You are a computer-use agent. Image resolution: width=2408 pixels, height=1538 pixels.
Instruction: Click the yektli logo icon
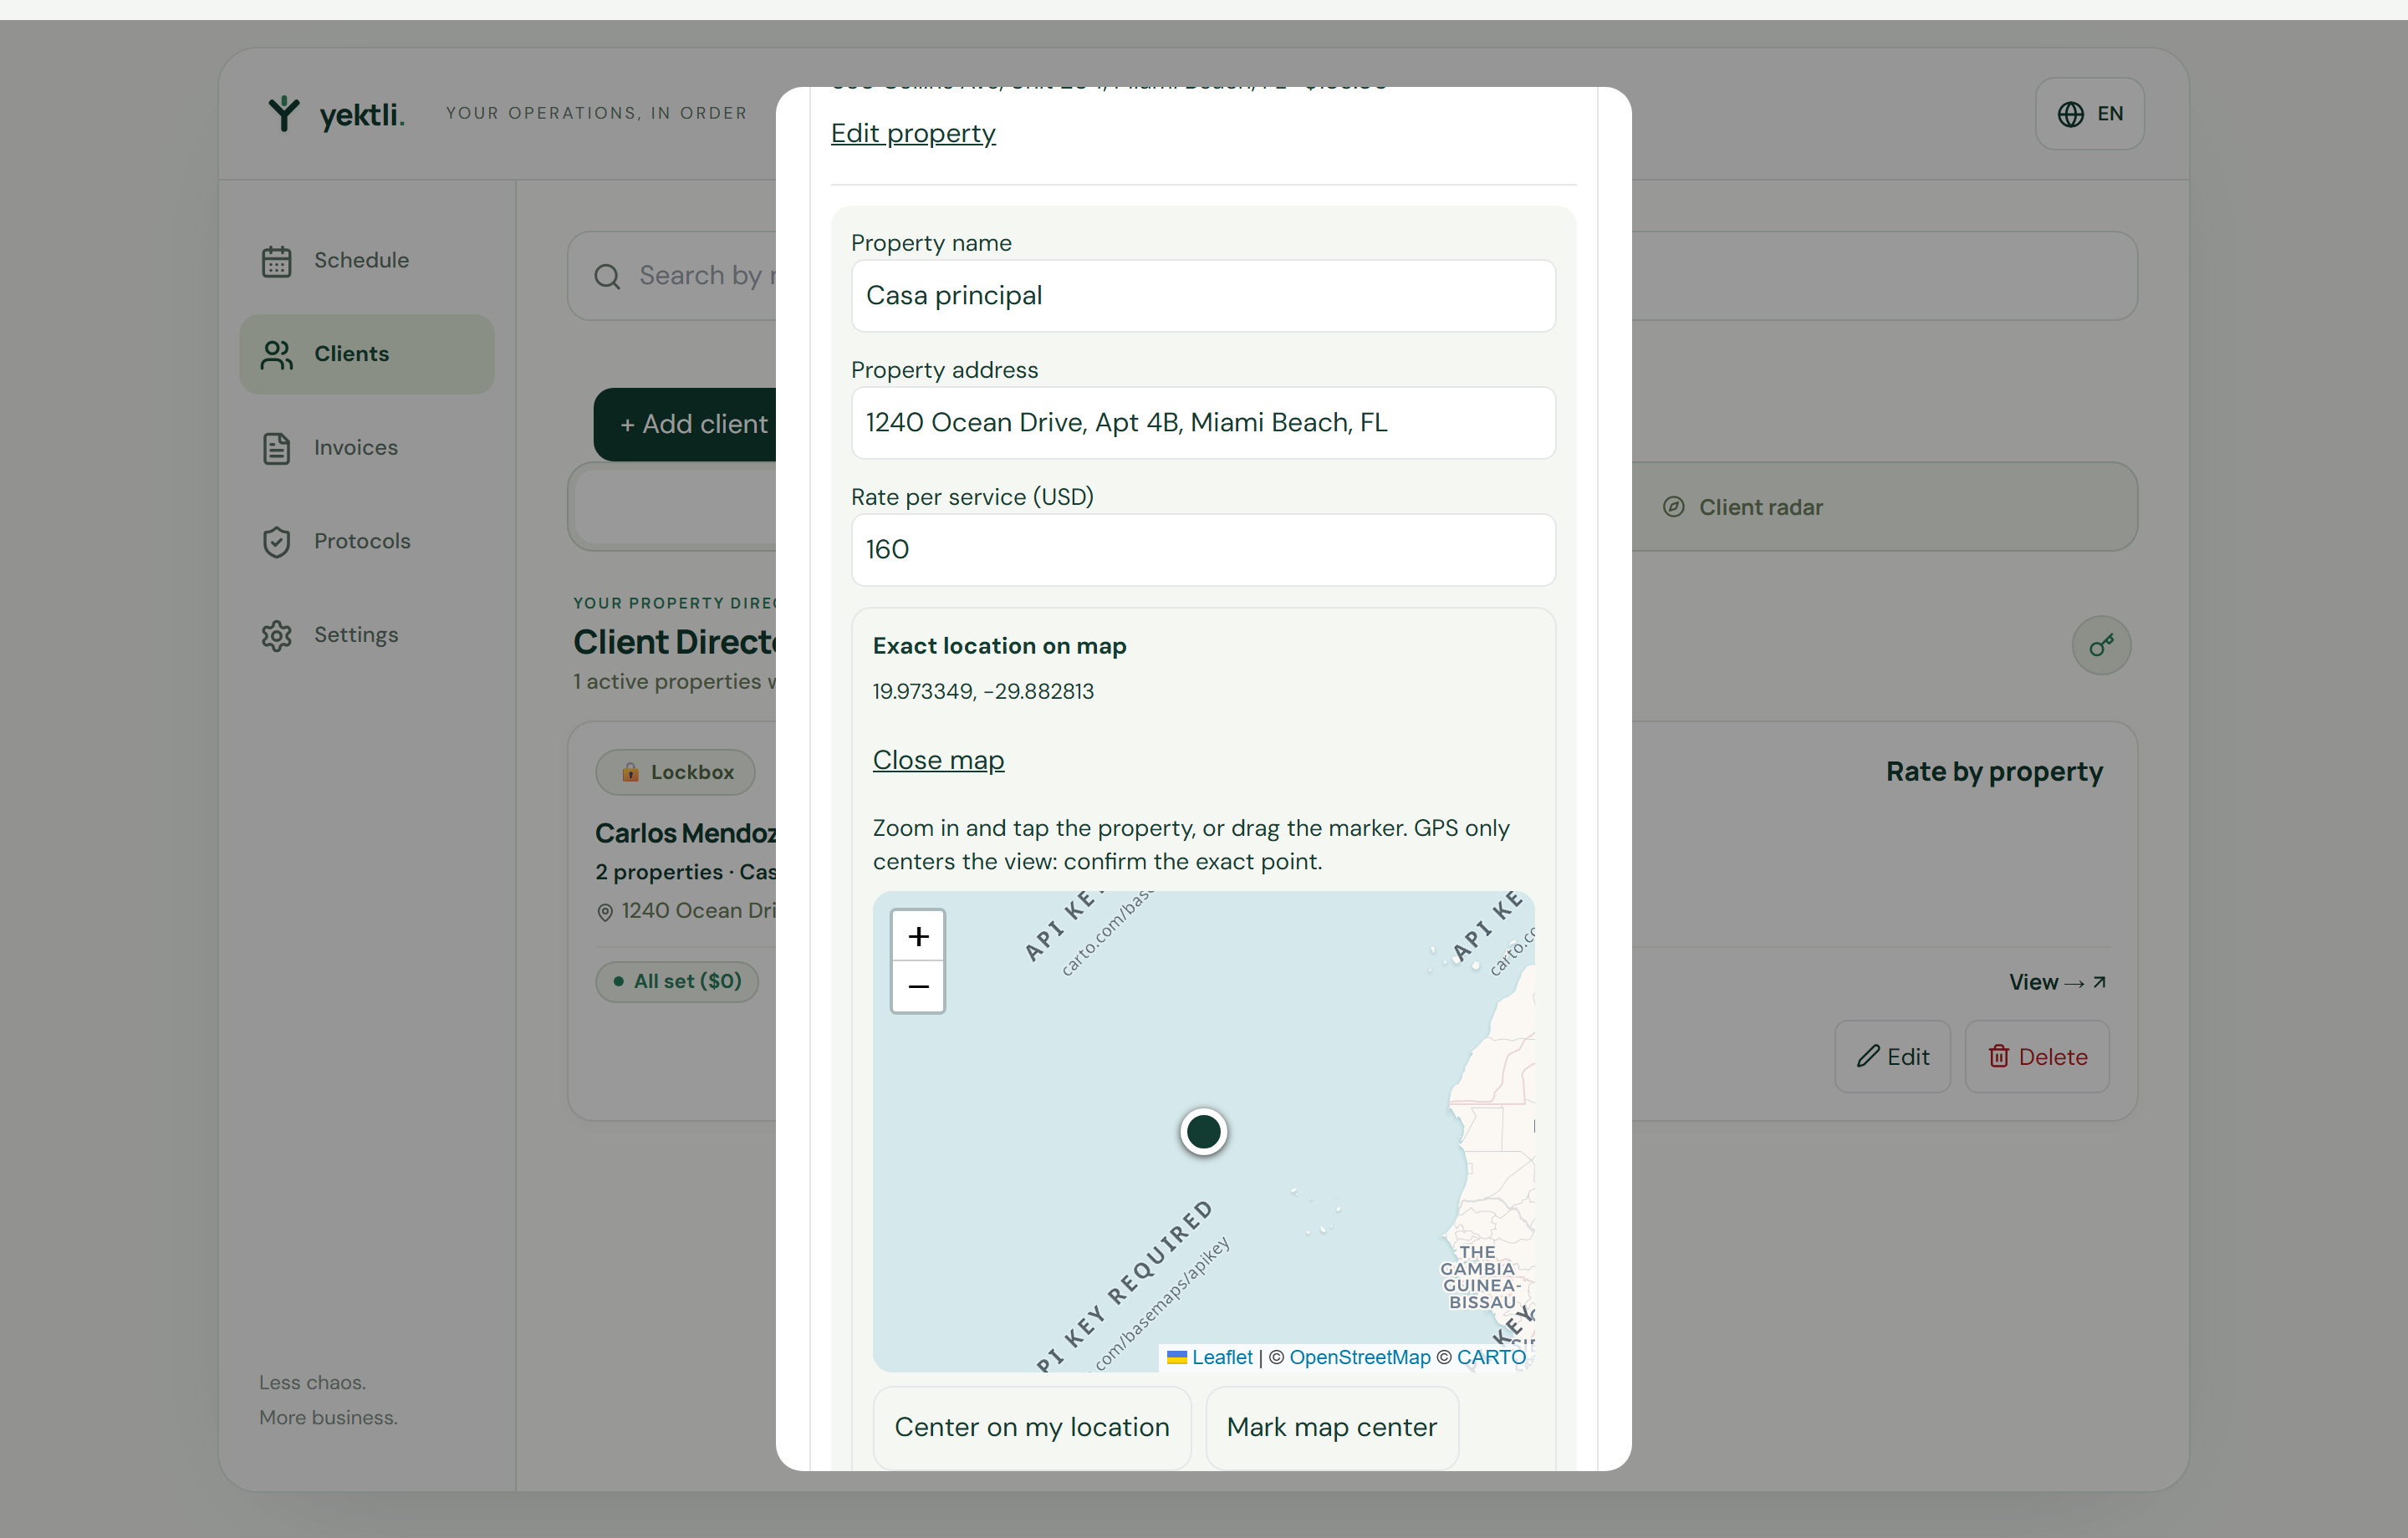click(284, 114)
